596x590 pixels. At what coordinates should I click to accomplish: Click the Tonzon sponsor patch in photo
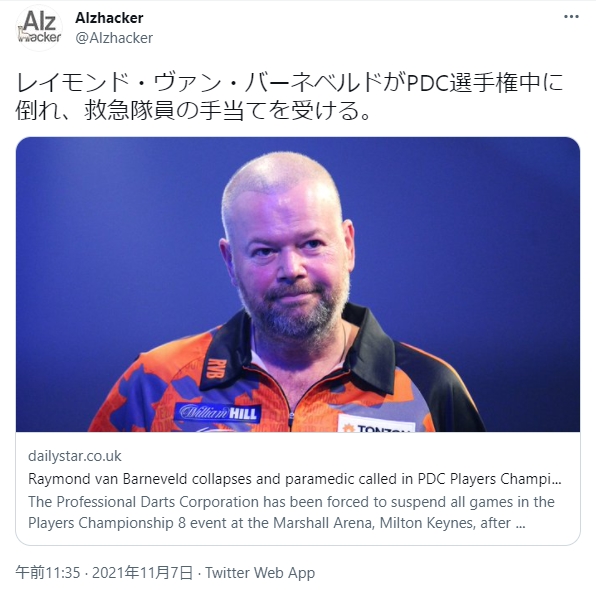(376, 424)
